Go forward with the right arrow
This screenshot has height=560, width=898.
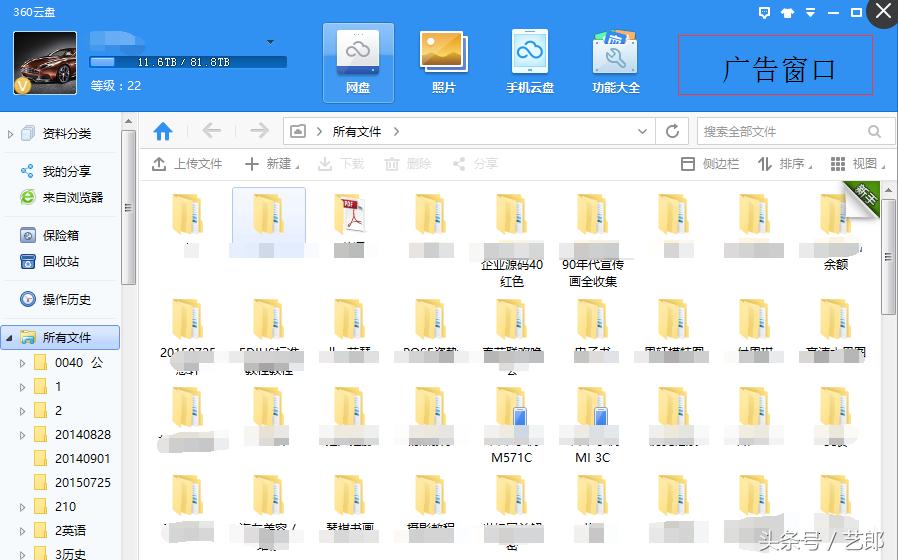coord(259,131)
